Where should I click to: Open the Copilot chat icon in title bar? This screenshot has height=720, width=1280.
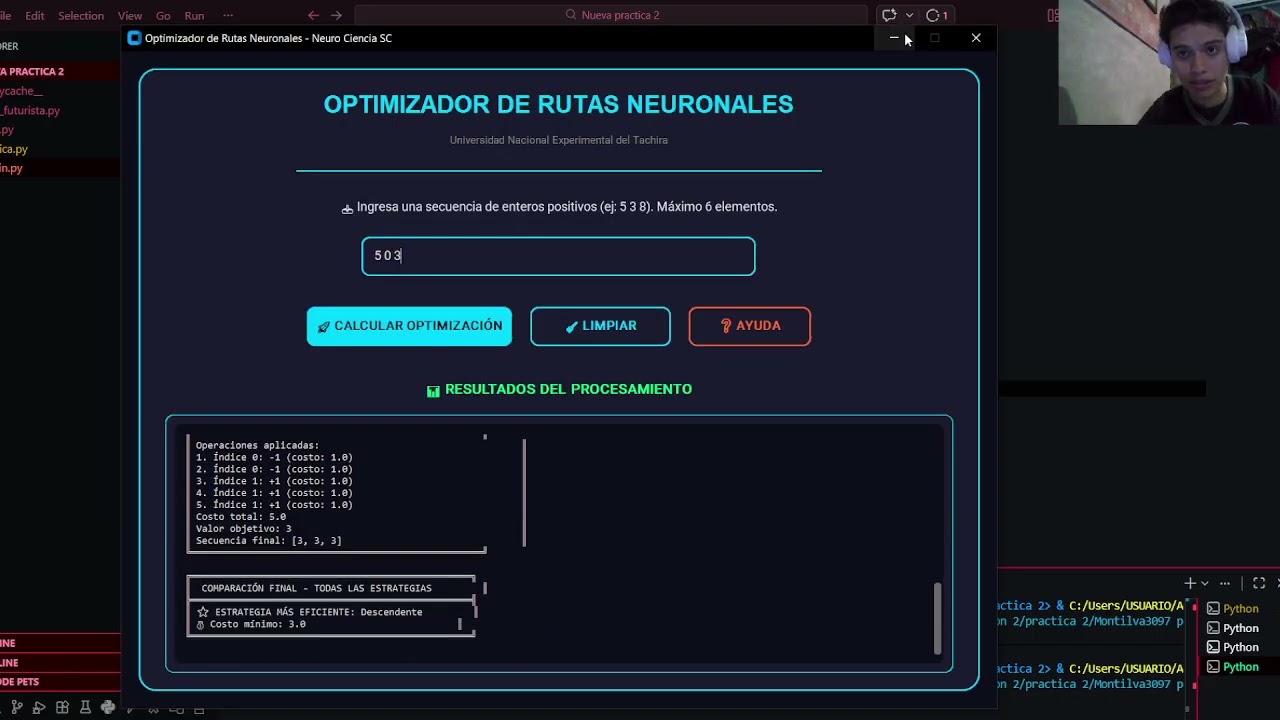(889, 15)
